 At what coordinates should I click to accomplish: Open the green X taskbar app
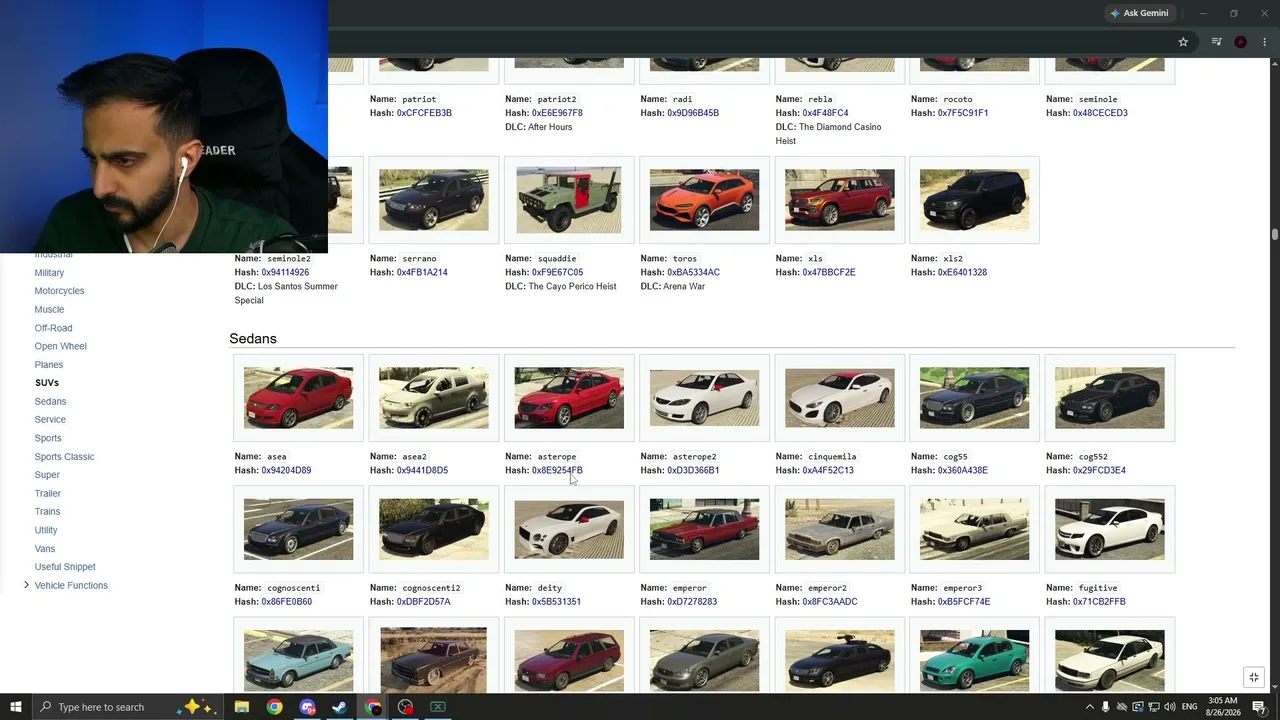438,707
